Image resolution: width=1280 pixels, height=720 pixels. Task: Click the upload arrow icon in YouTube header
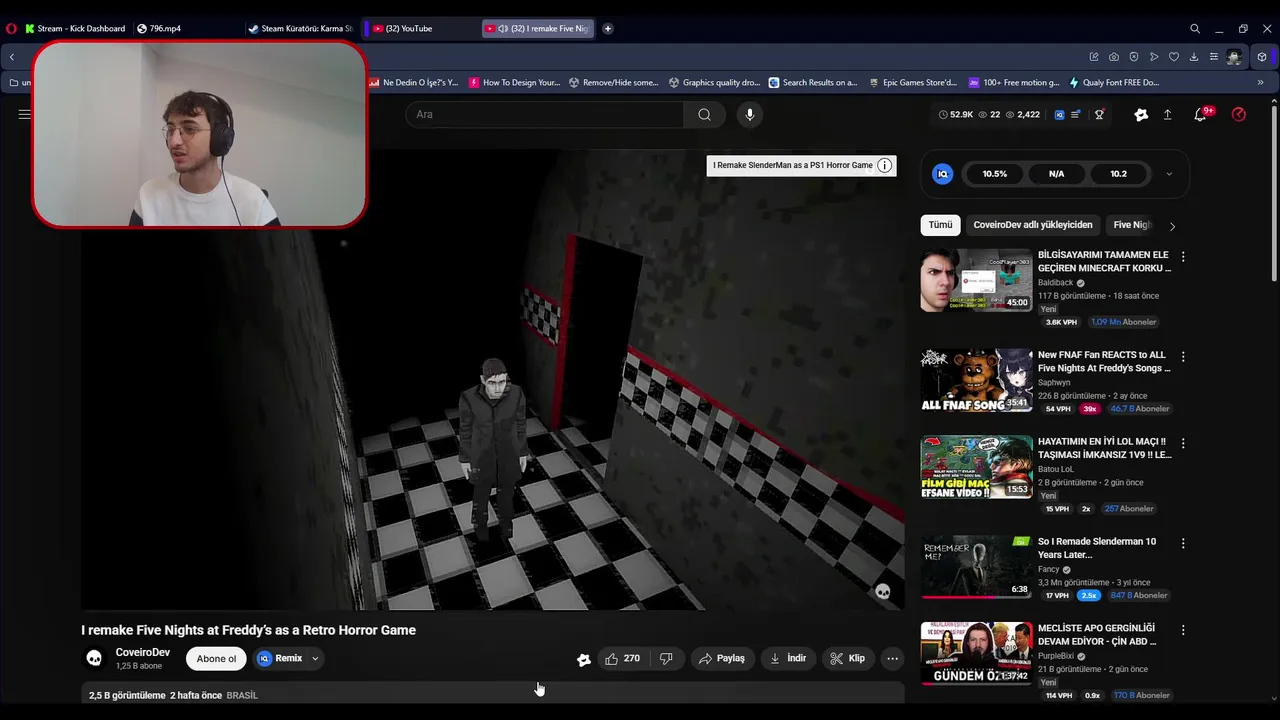1167,114
